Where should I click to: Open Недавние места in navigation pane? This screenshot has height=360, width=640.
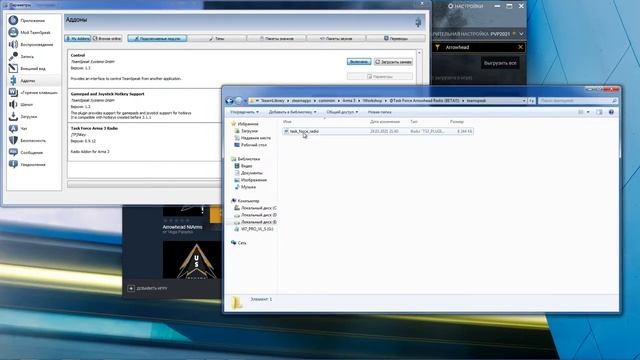(252, 138)
